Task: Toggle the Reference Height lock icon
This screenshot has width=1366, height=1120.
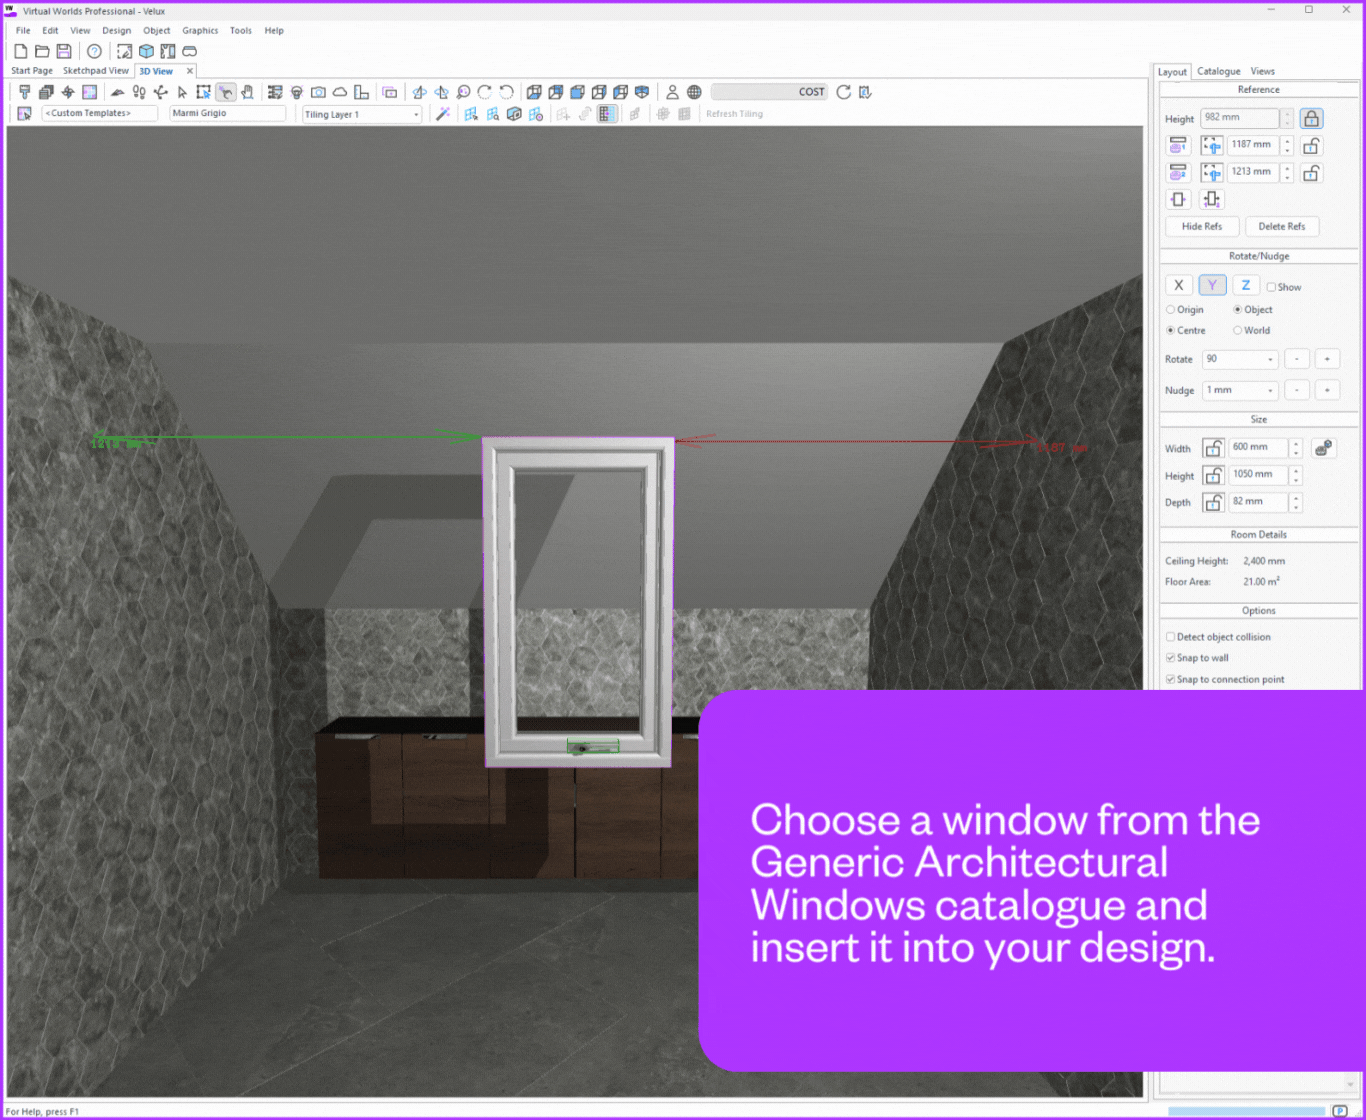Action: coord(1312,118)
